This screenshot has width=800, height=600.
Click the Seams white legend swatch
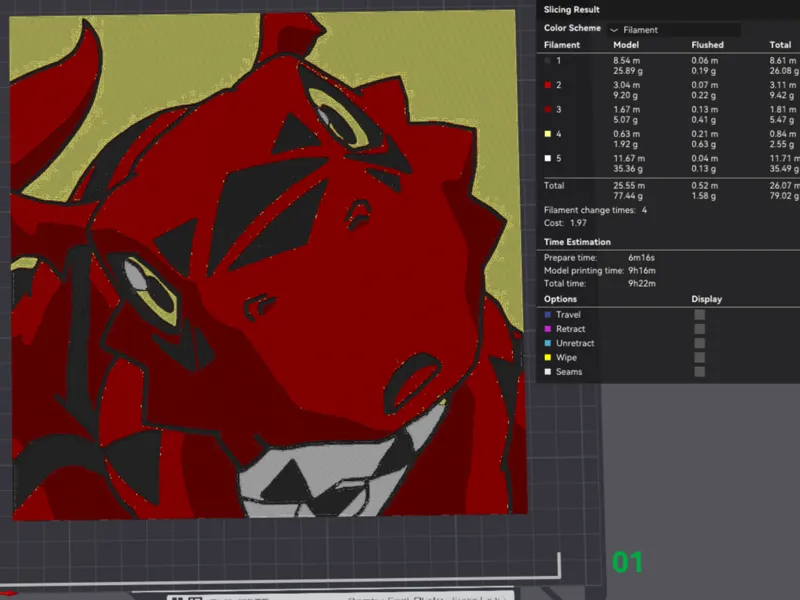[x=547, y=372]
